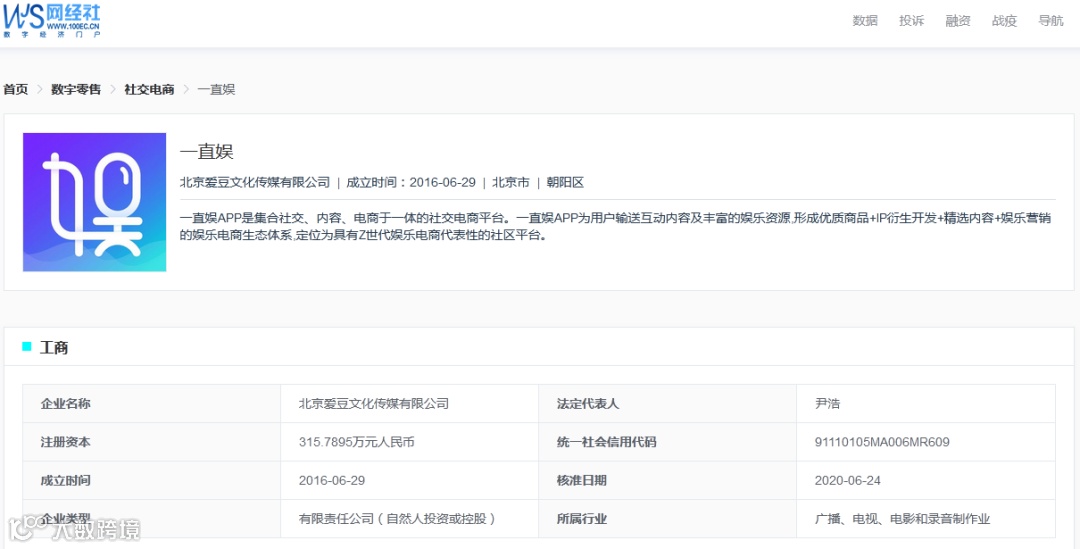Click the 注册资本 label cell
The image size is (1080, 549).
(x=152, y=442)
